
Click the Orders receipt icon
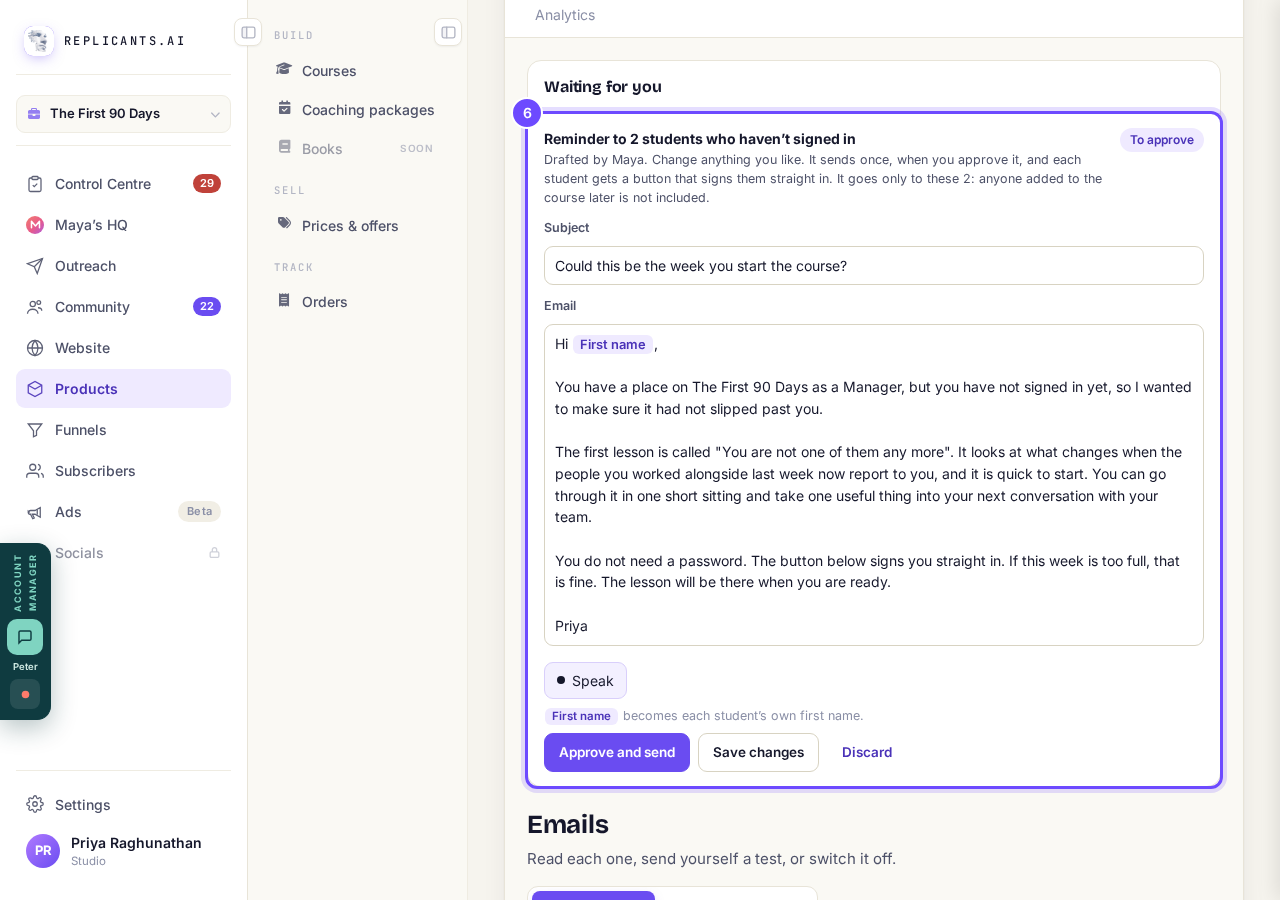pos(284,300)
